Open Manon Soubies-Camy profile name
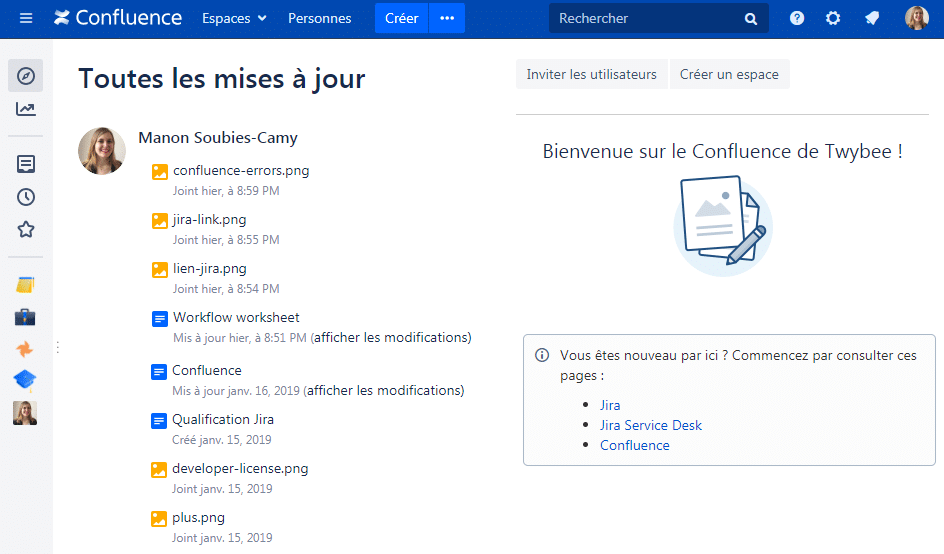The width and height of the screenshot is (944, 554). pos(218,138)
